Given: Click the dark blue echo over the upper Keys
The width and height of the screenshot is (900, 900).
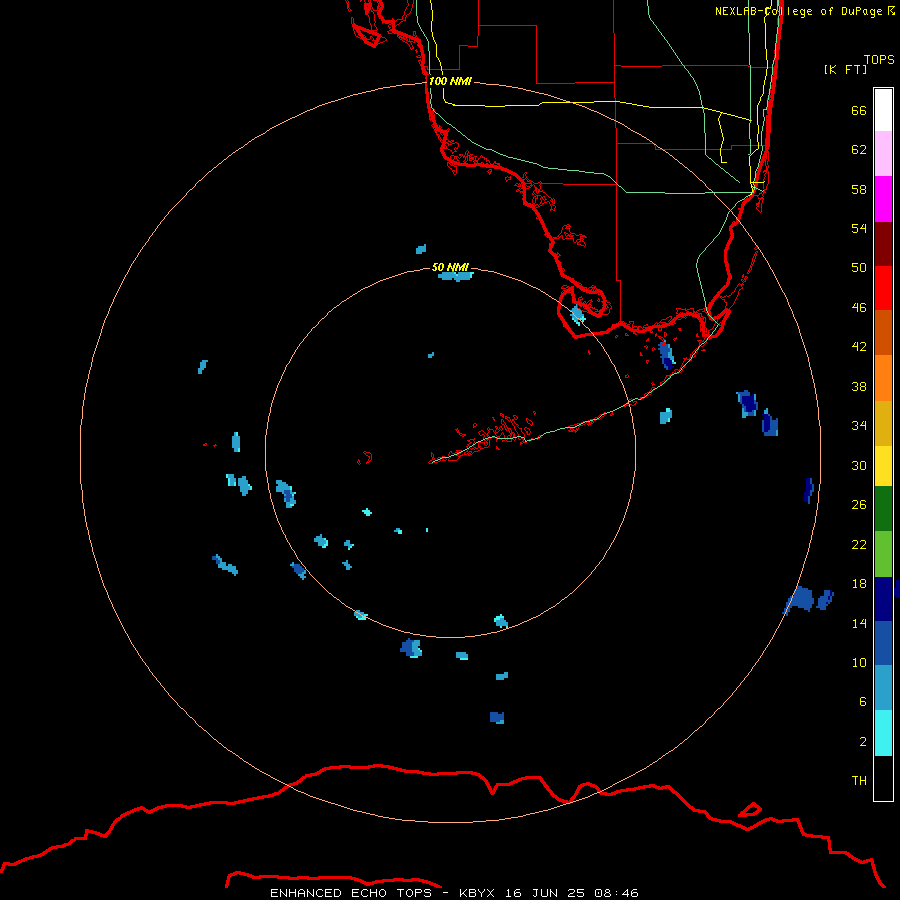Looking at the screenshot, I should click(x=666, y=355).
